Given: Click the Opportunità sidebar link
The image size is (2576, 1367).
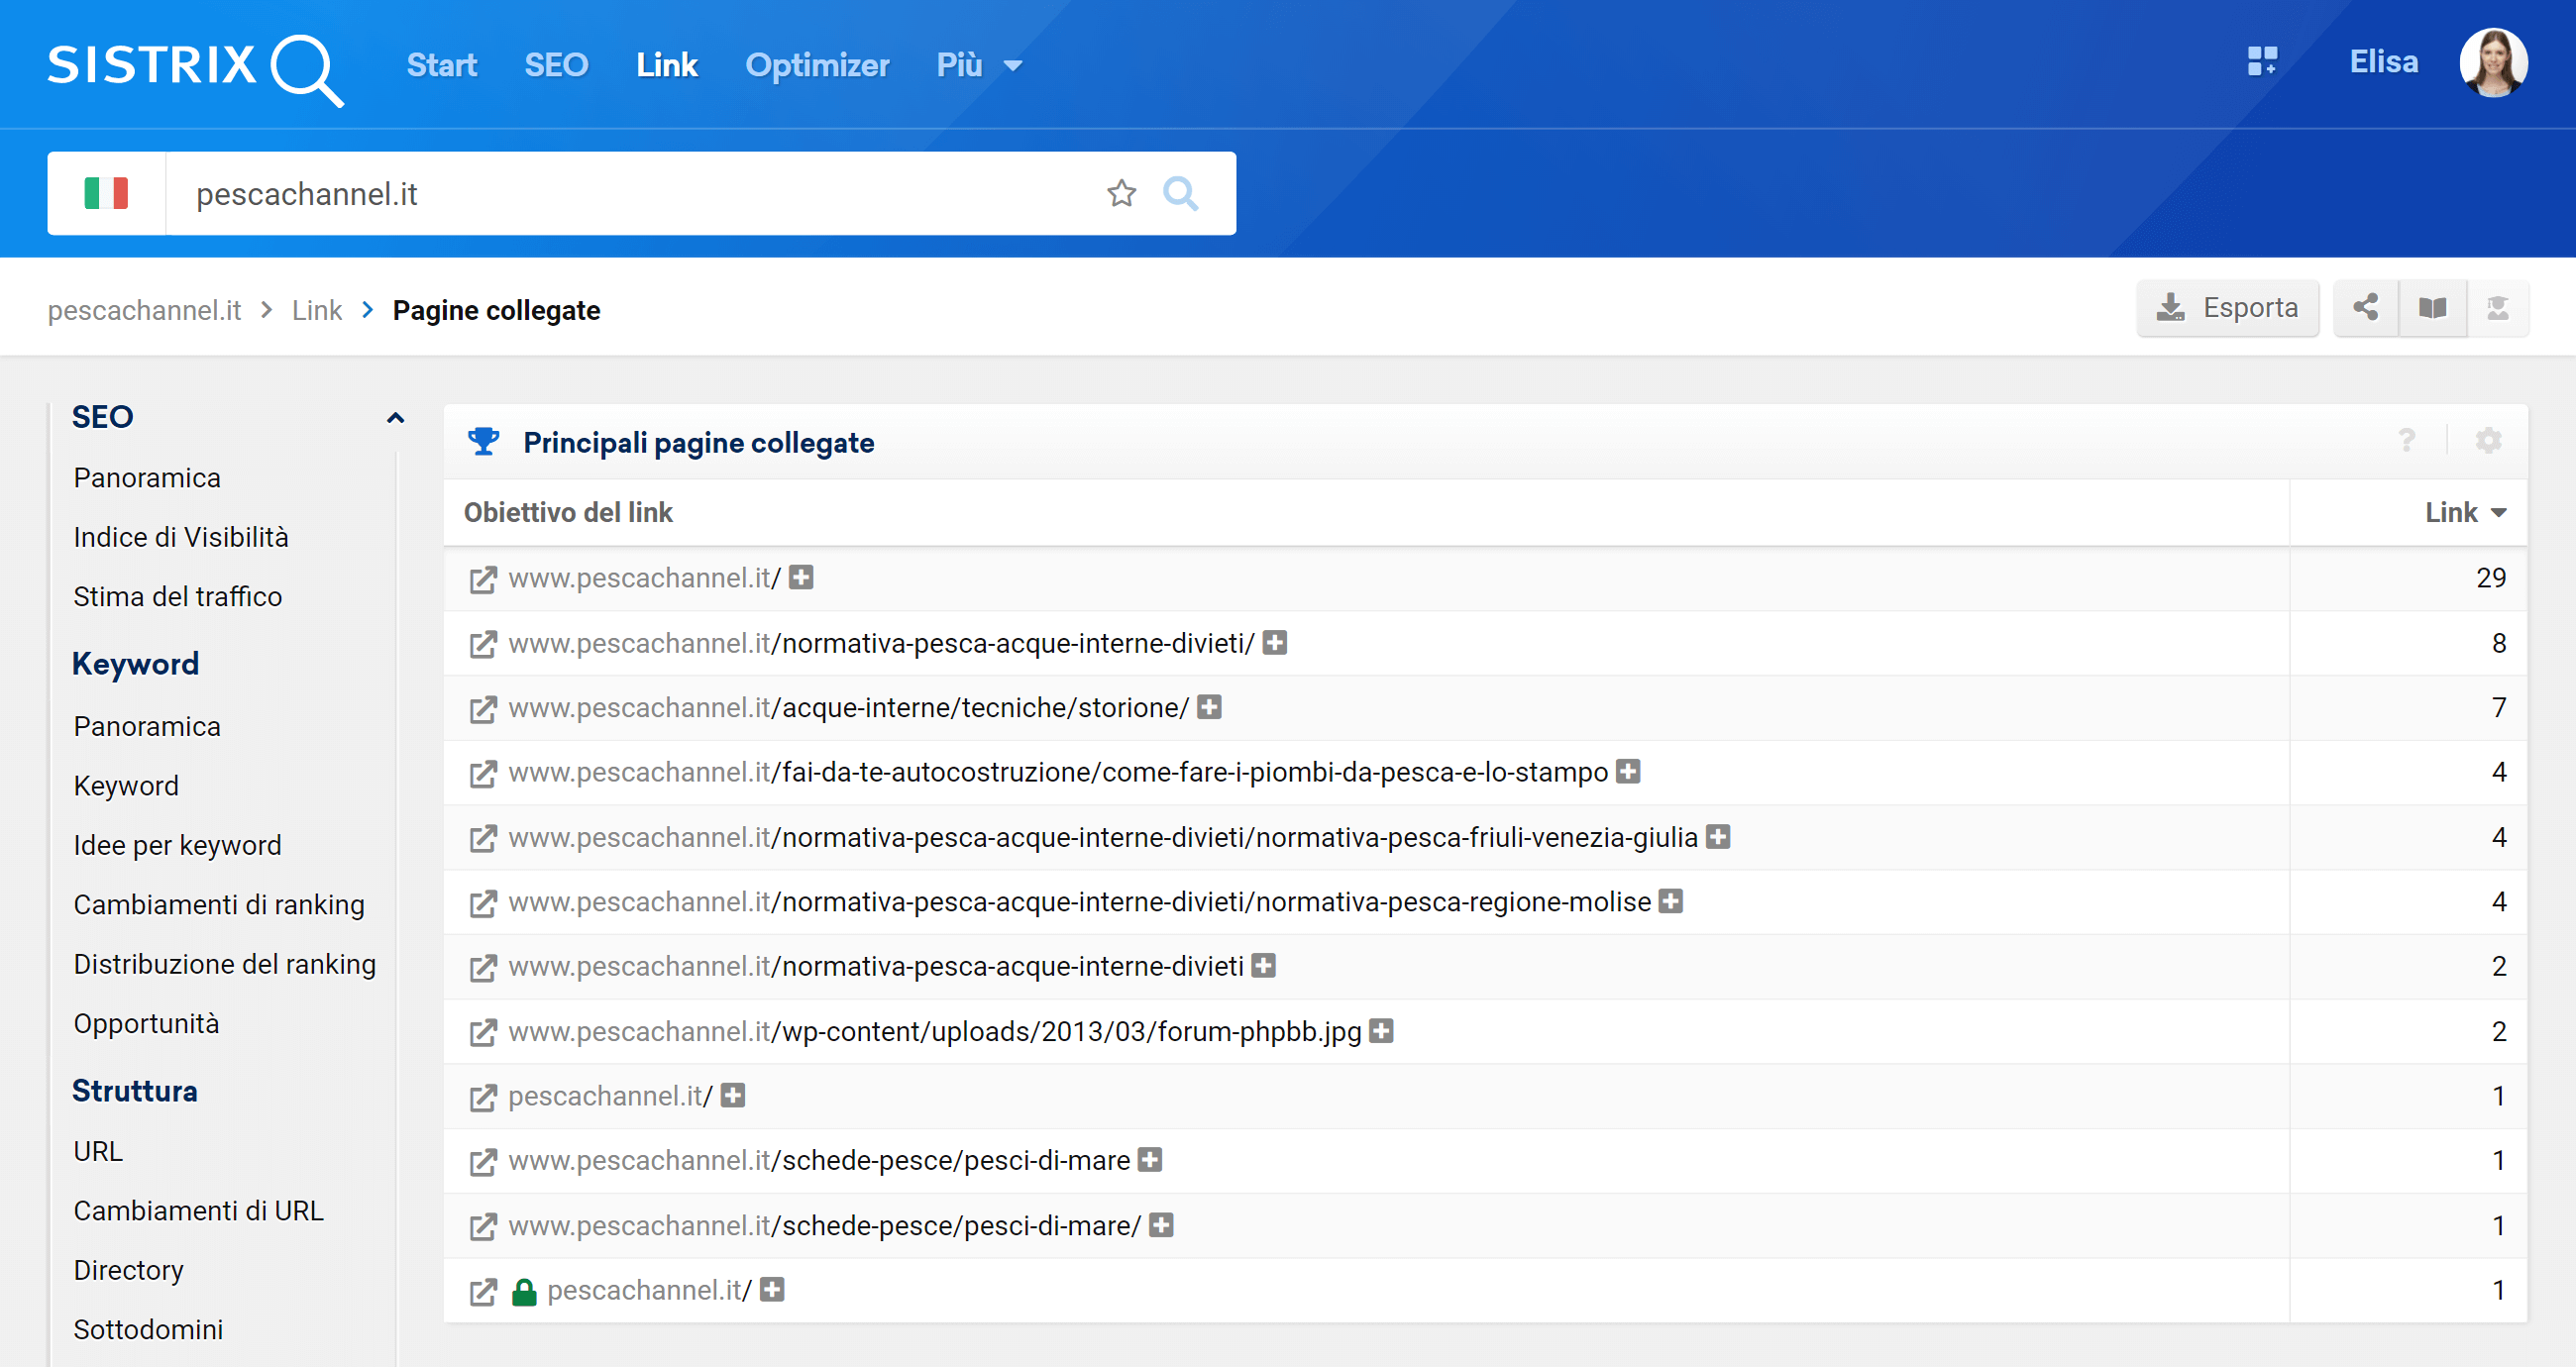Looking at the screenshot, I should coord(147,1023).
